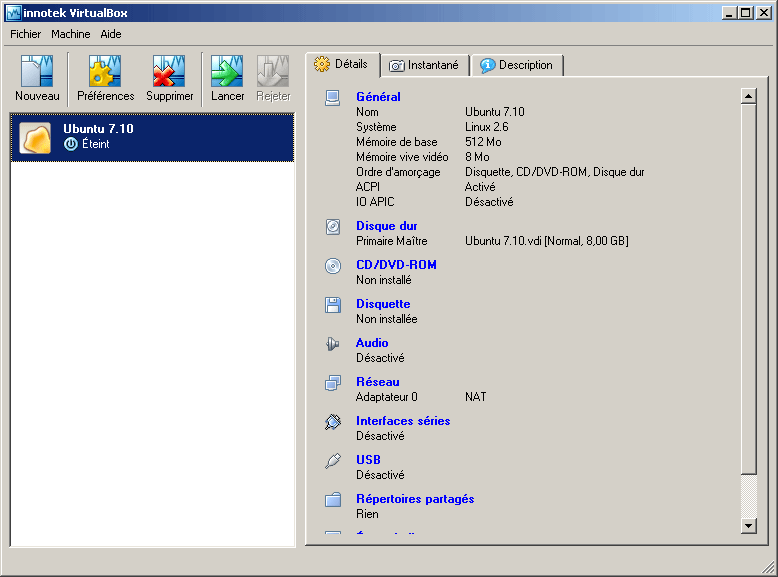The width and height of the screenshot is (778, 577).
Task: Click the Répertoires partagés folder icon
Action: point(333,500)
